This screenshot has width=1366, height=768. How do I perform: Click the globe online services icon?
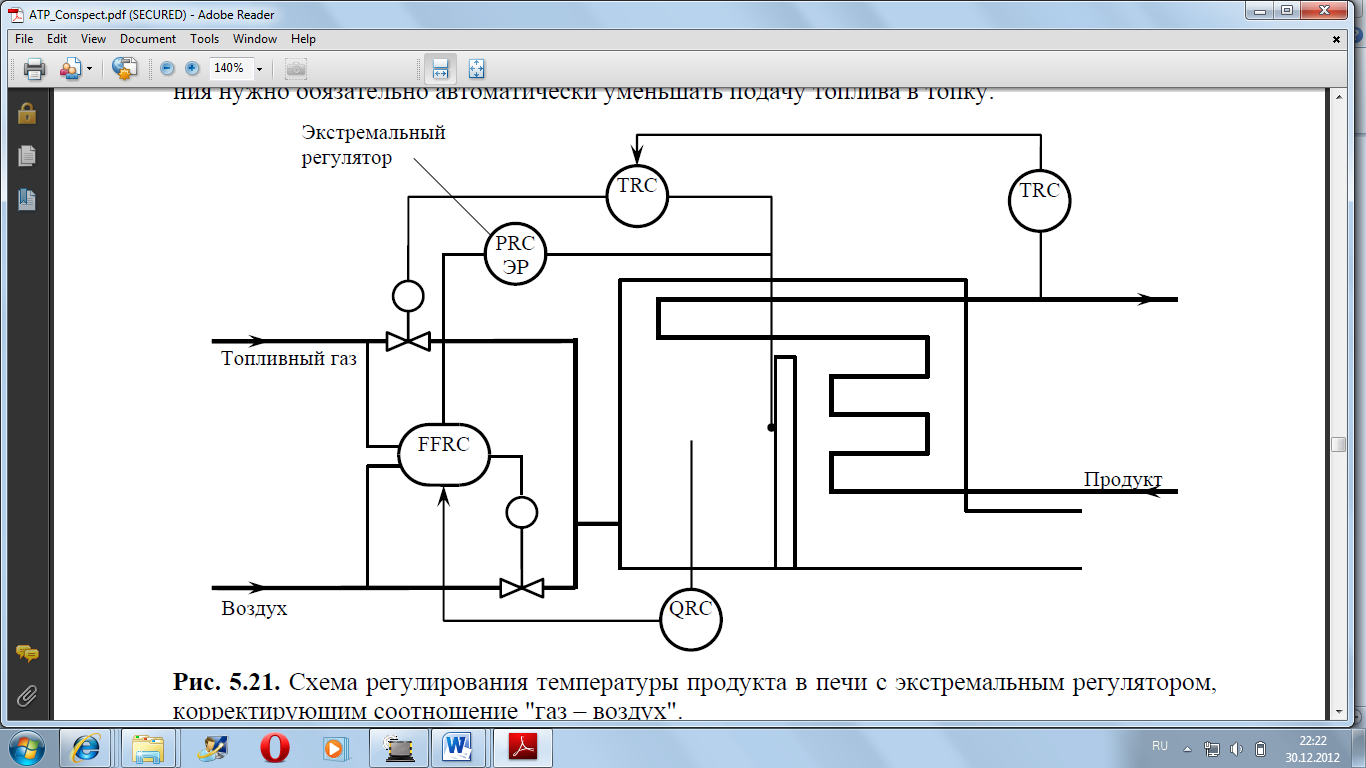coord(124,68)
